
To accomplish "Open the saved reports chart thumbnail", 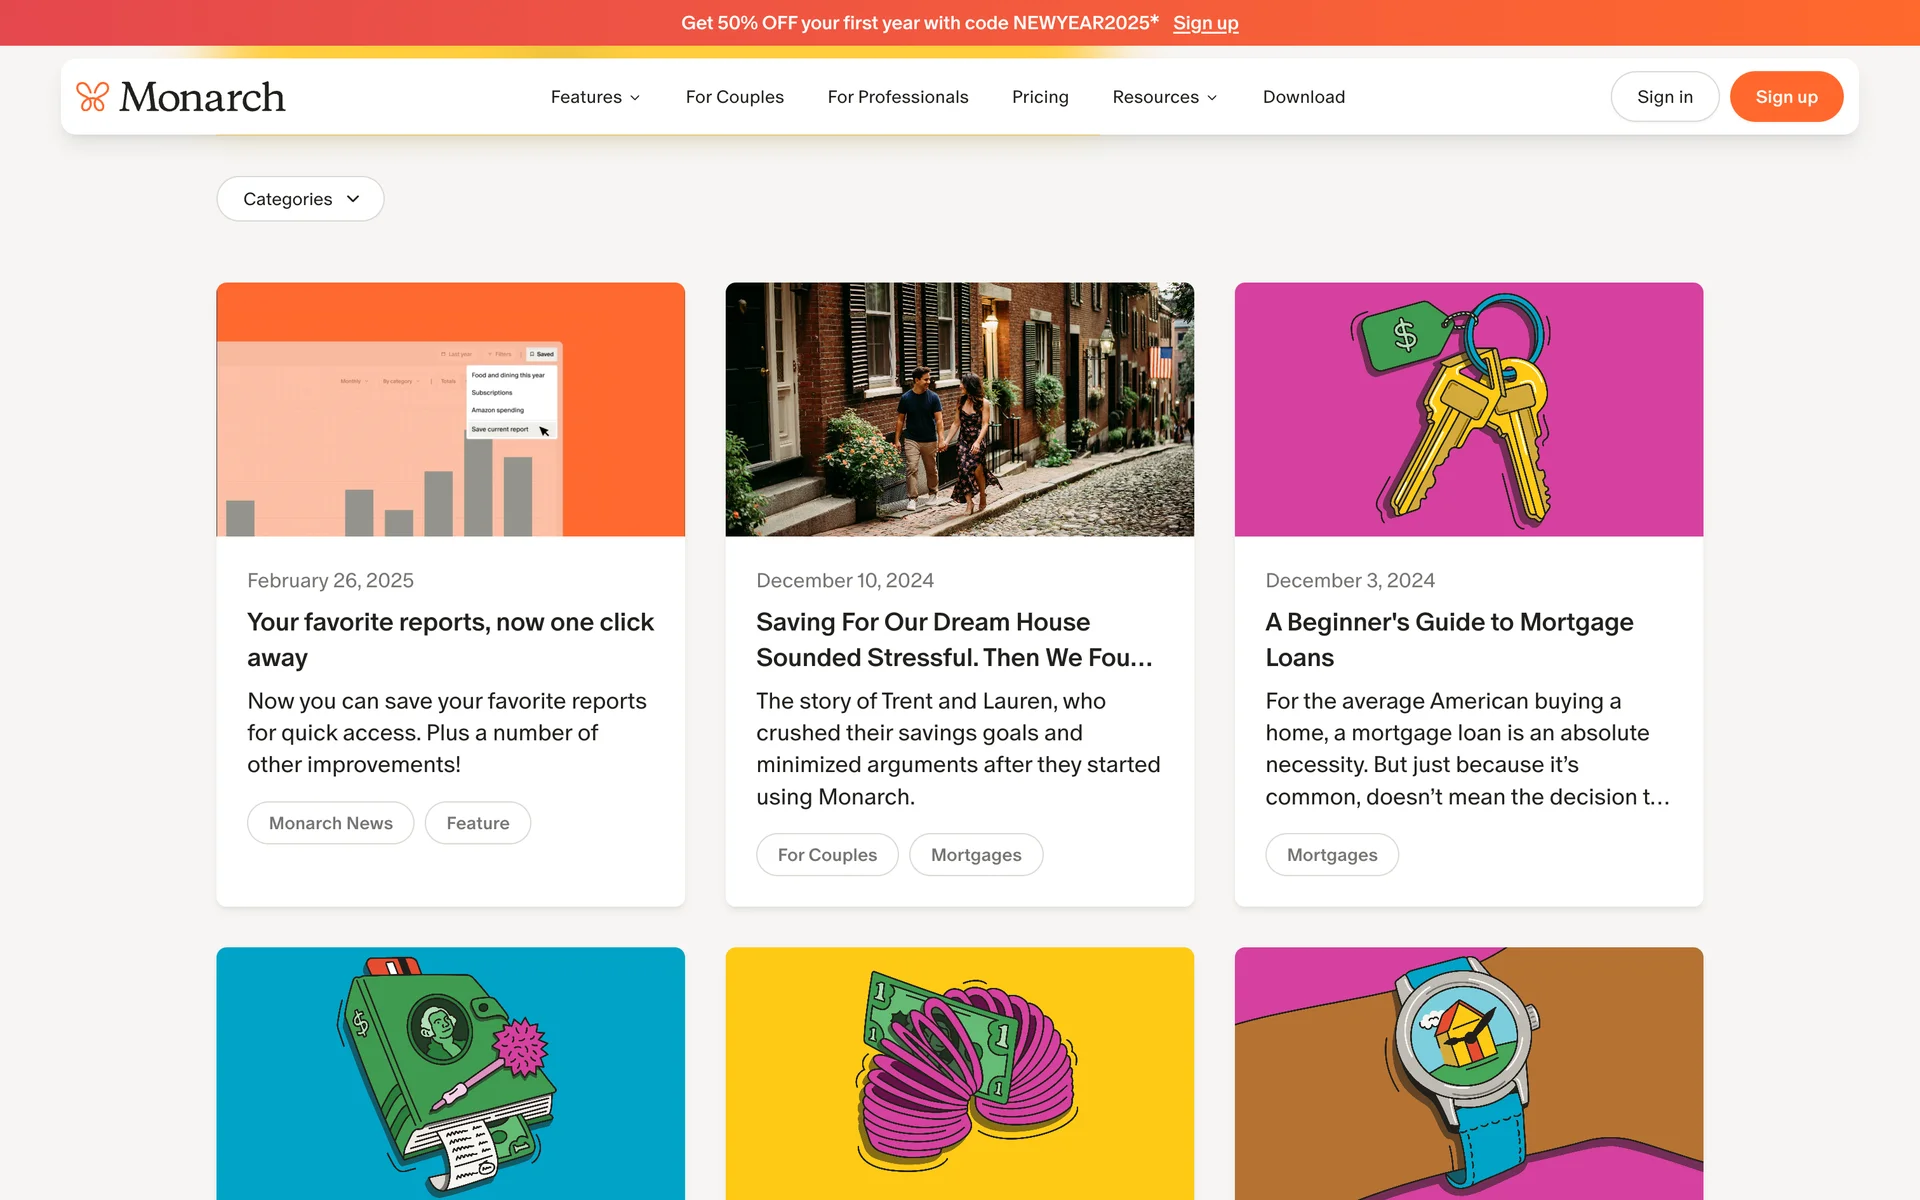I will (x=450, y=409).
